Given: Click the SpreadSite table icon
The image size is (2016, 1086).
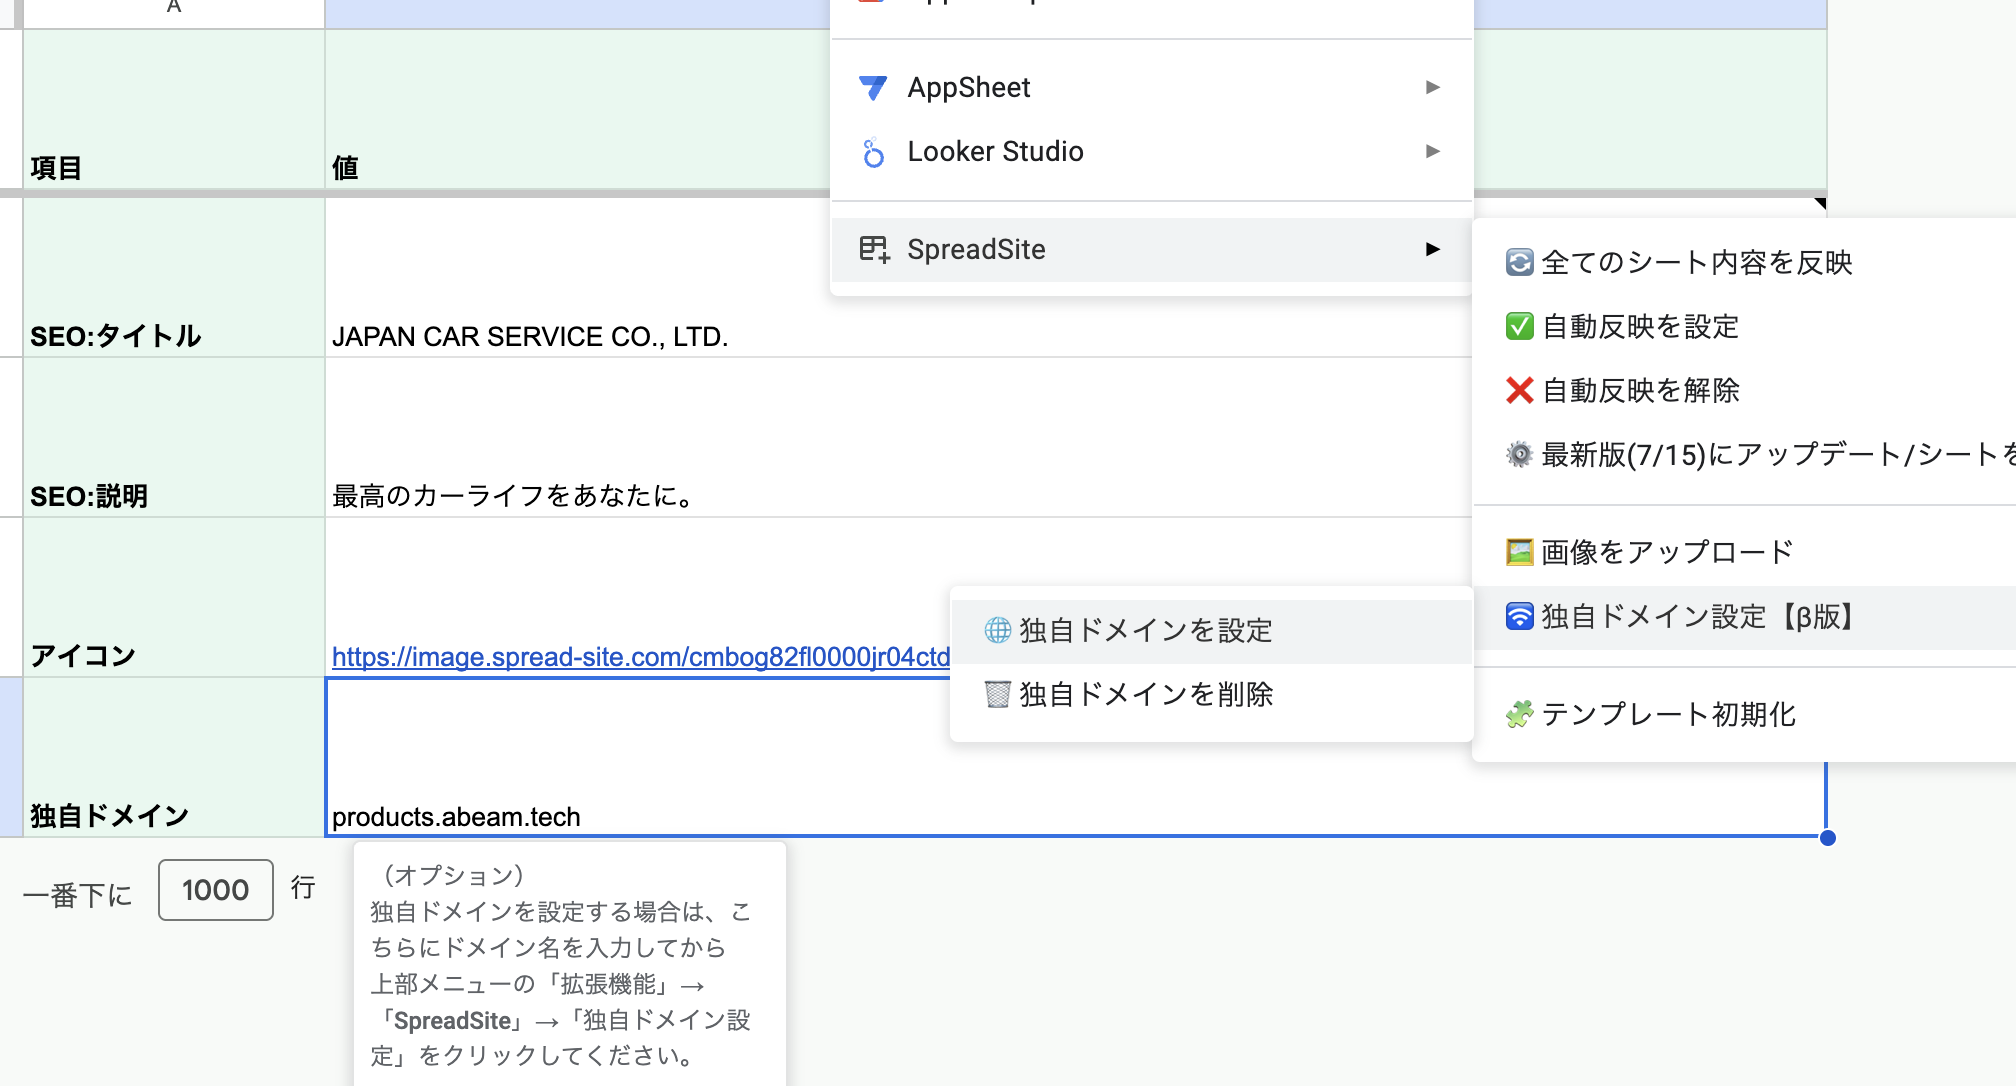Looking at the screenshot, I should [x=874, y=249].
